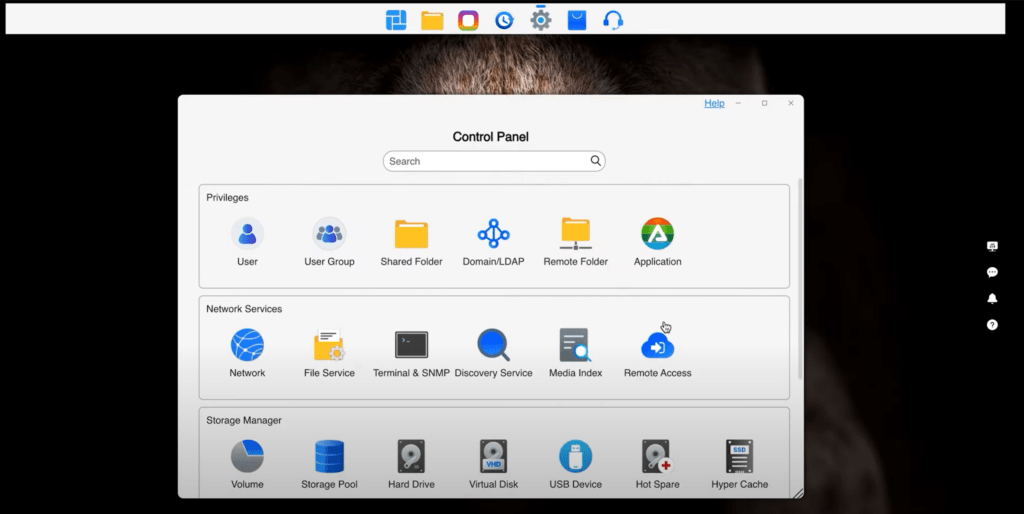
Task: Click the Help link
Action: coord(714,103)
